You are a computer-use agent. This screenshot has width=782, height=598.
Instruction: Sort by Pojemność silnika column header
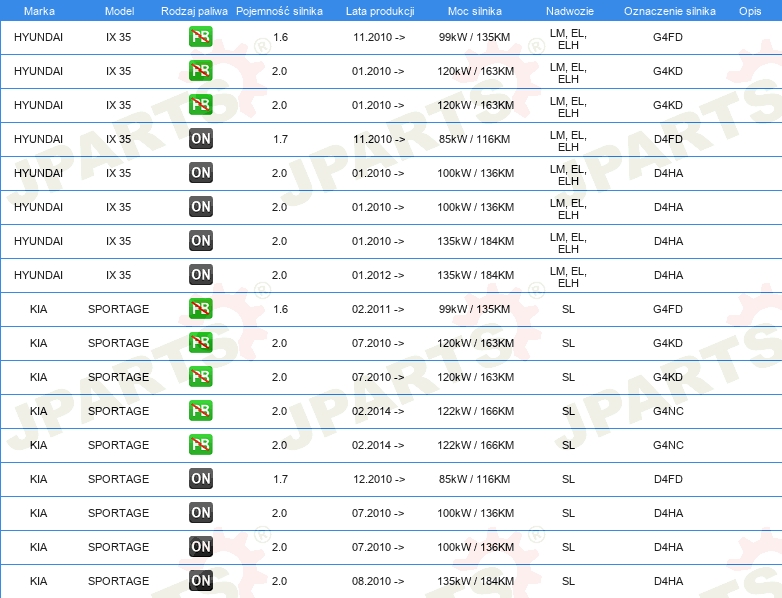[x=279, y=10]
